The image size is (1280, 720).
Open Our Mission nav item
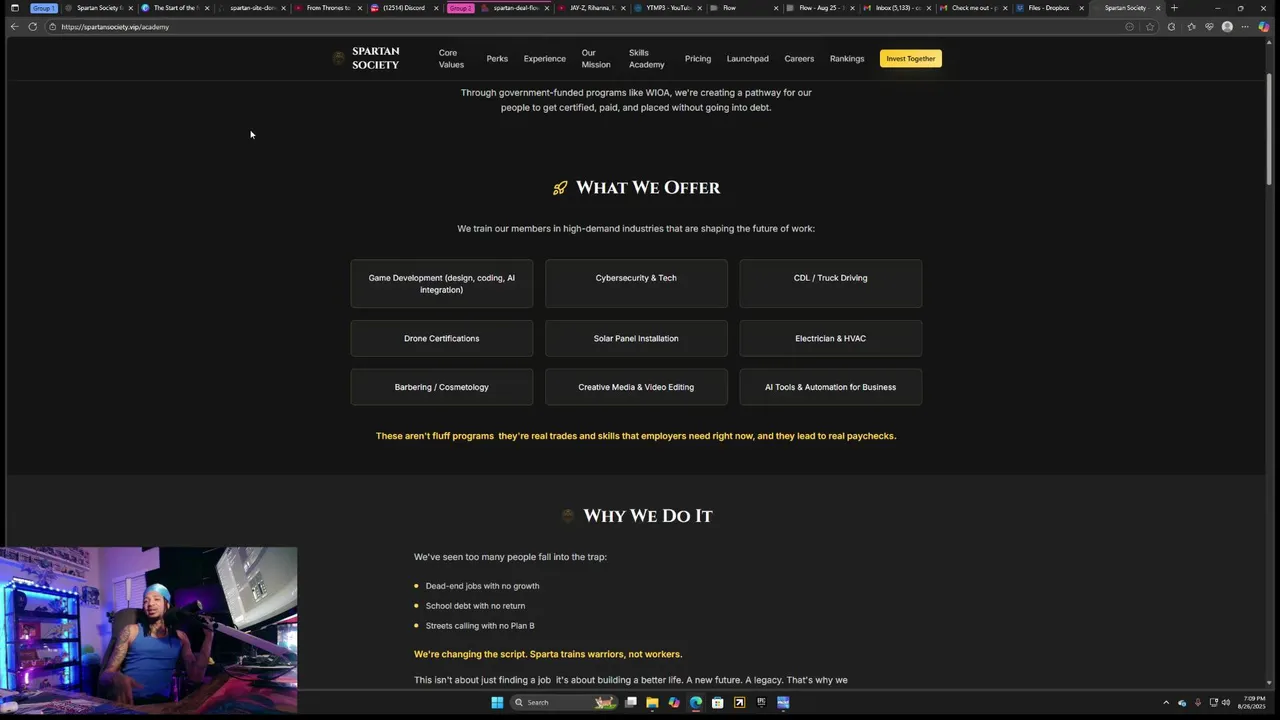[596, 59]
